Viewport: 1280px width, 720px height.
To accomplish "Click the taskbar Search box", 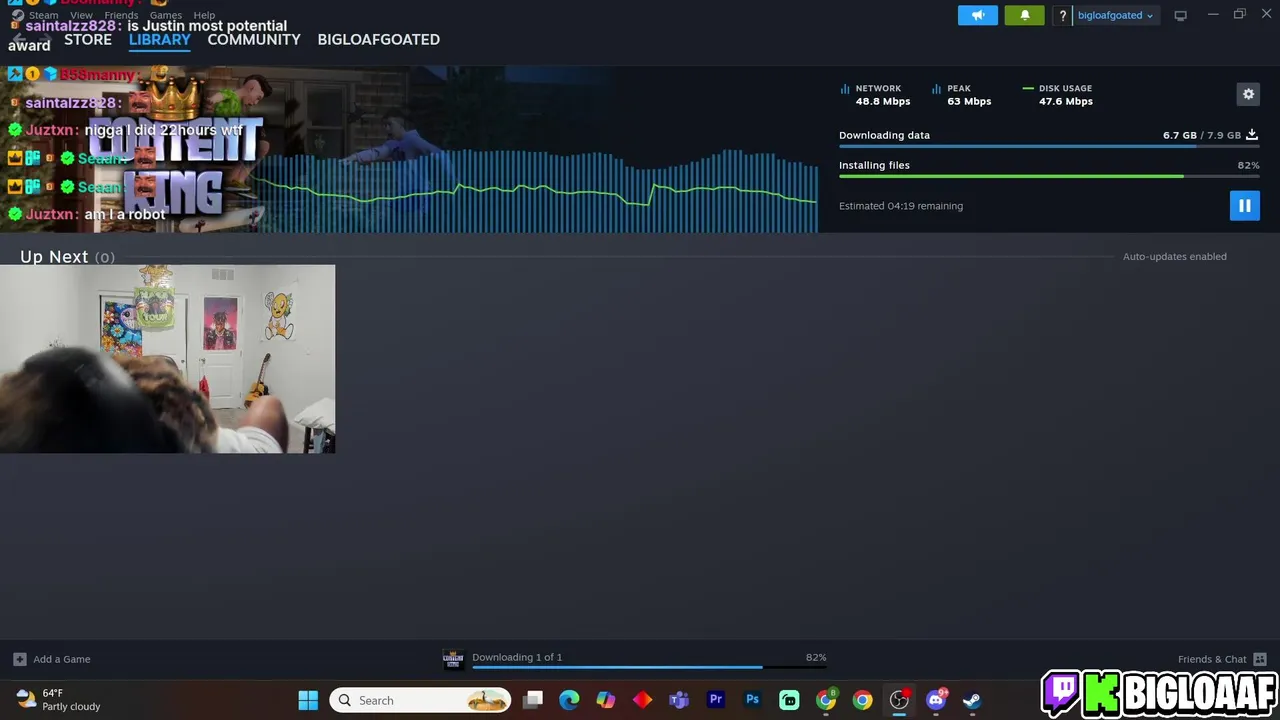I will tap(421, 700).
